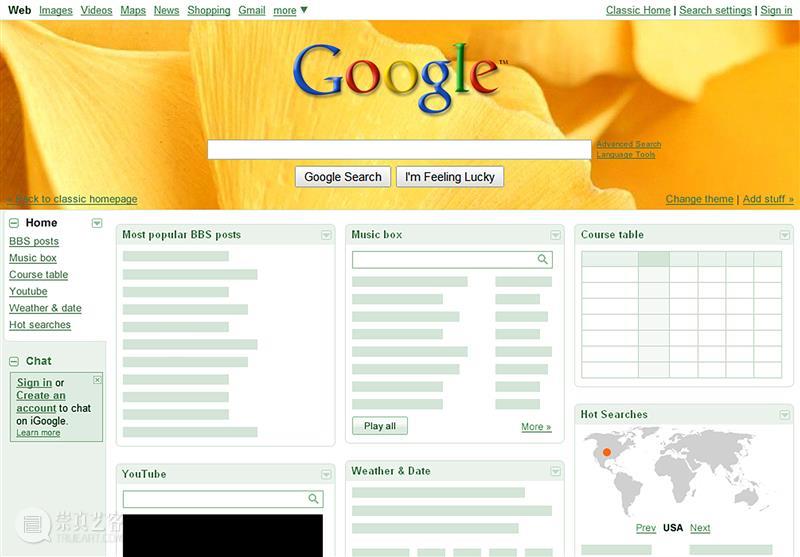
Task: Expand the more dropdown in top navigation
Action: [x=290, y=10]
